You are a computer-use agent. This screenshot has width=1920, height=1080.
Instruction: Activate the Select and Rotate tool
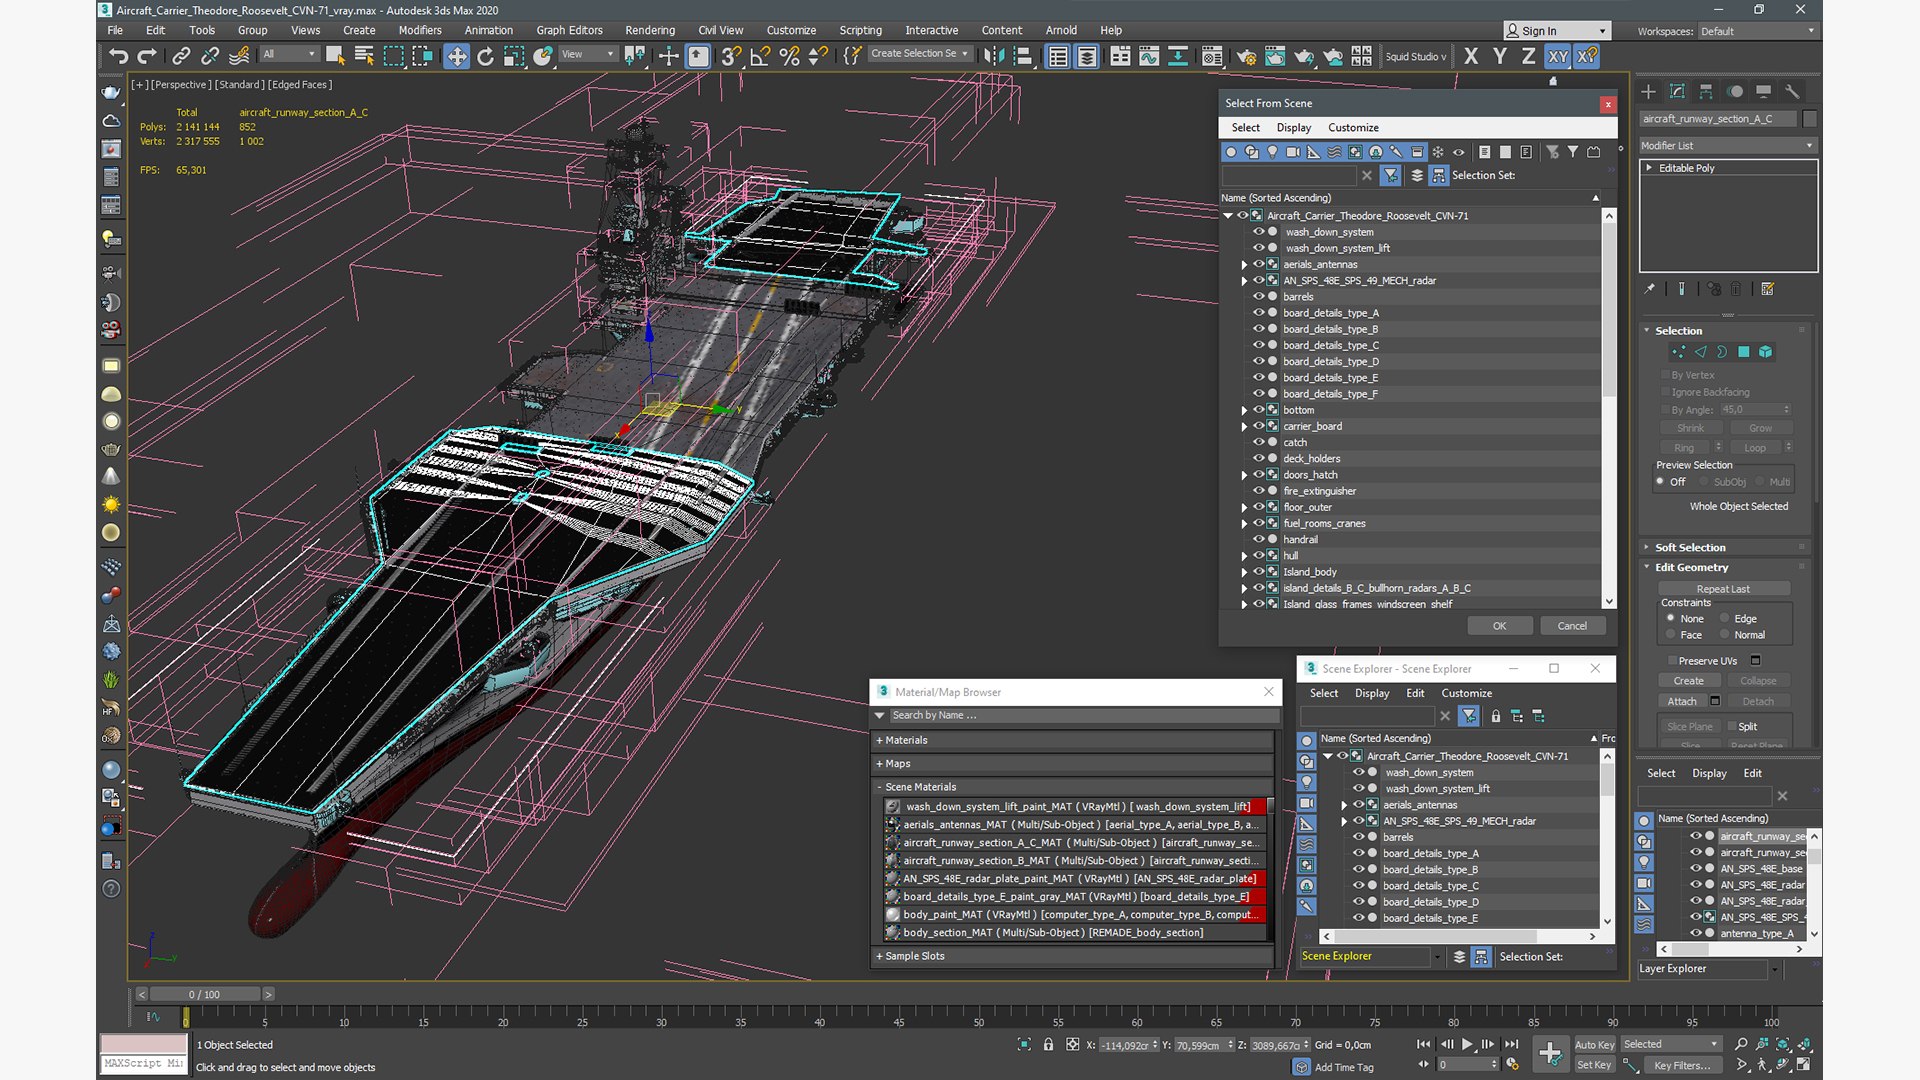485,56
